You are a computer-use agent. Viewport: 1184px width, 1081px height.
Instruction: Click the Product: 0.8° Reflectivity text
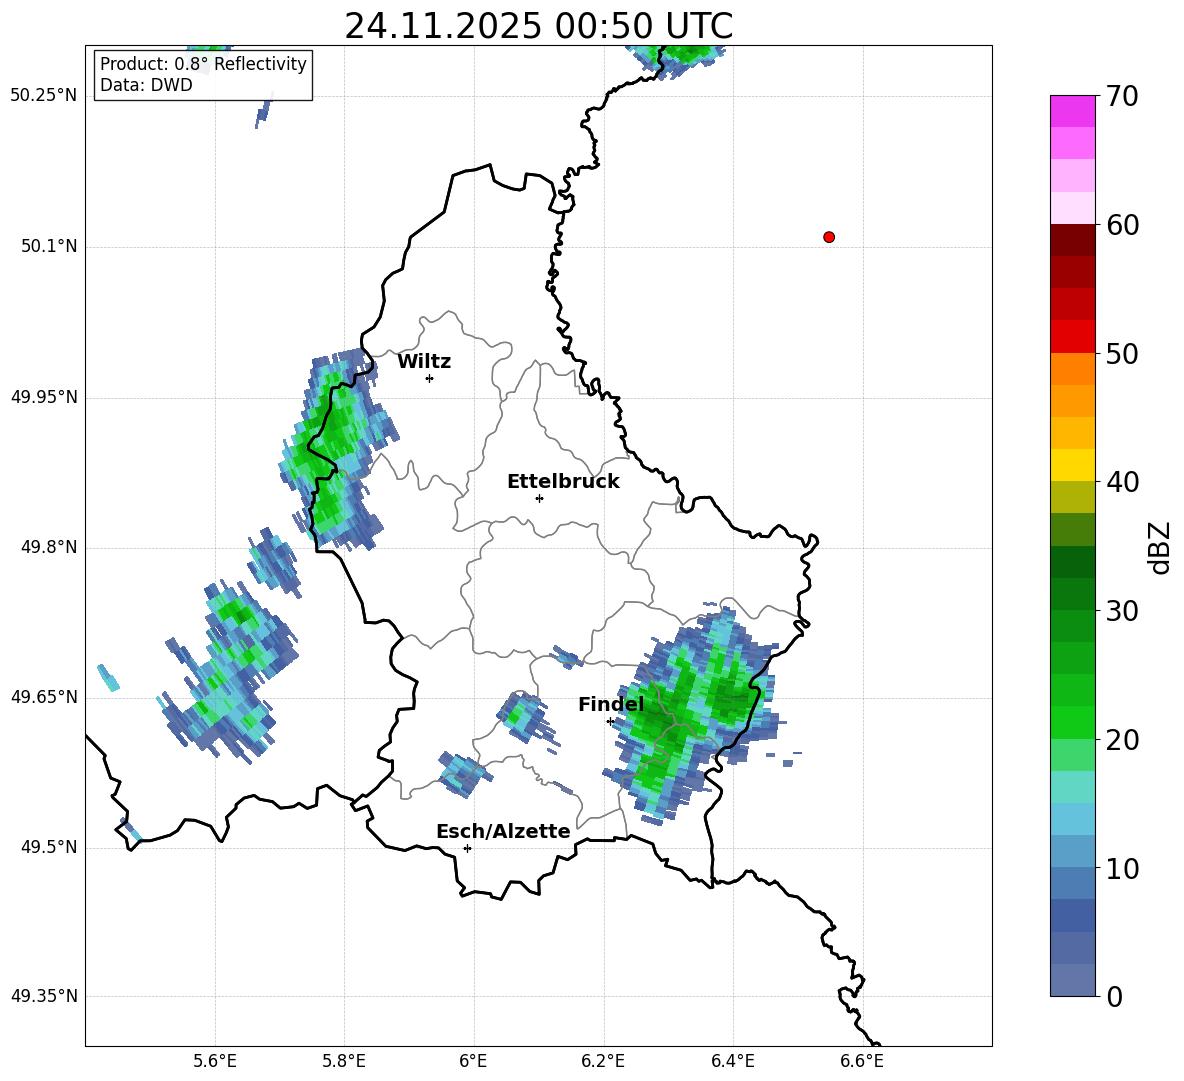(203, 63)
